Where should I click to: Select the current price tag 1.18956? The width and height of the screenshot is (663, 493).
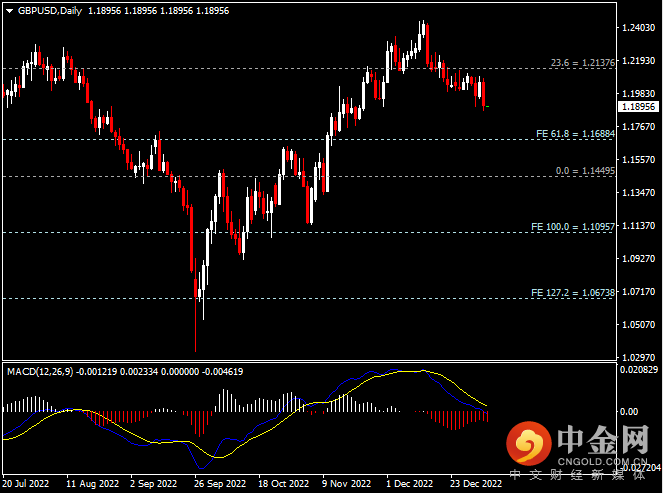638,106
